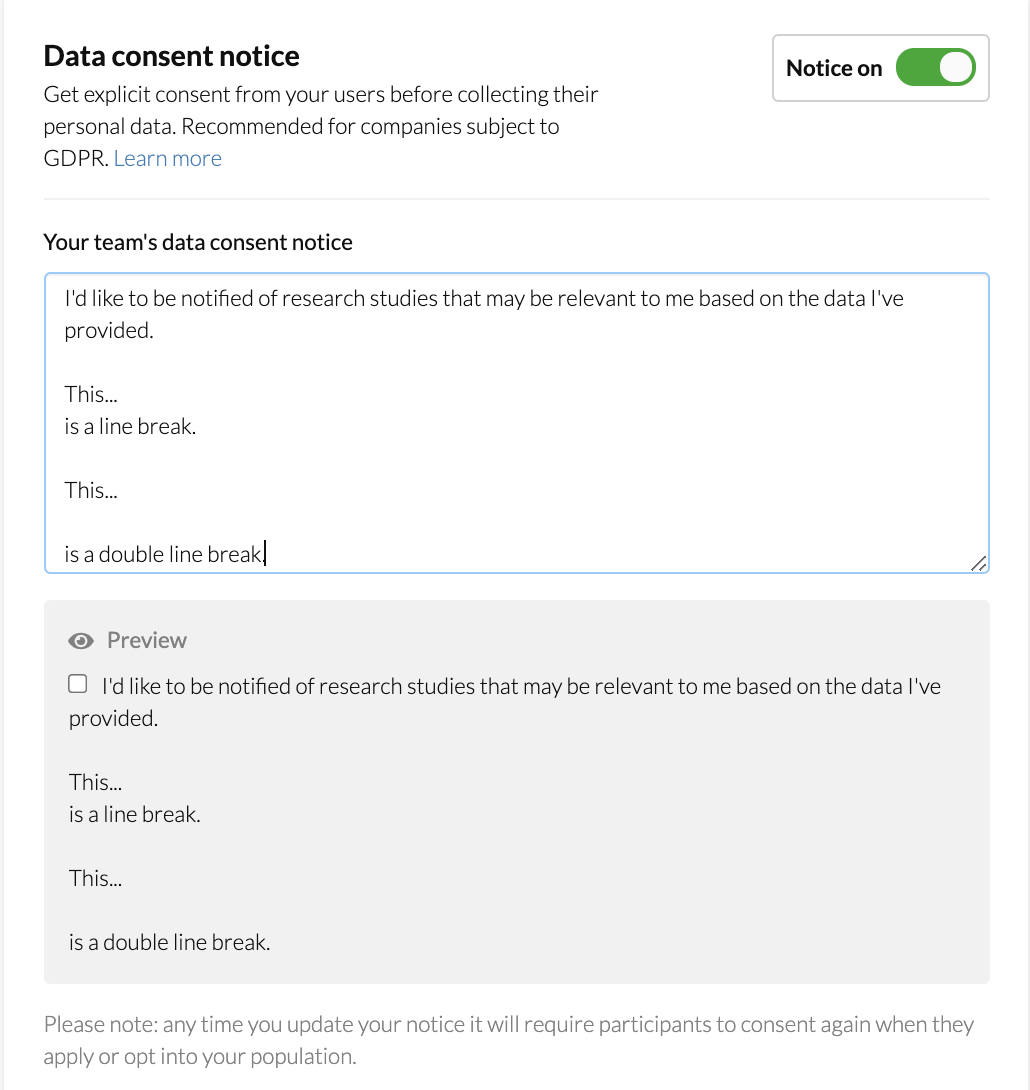1030x1090 pixels.
Task: Click the Preview heading label
Action: point(147,640)
